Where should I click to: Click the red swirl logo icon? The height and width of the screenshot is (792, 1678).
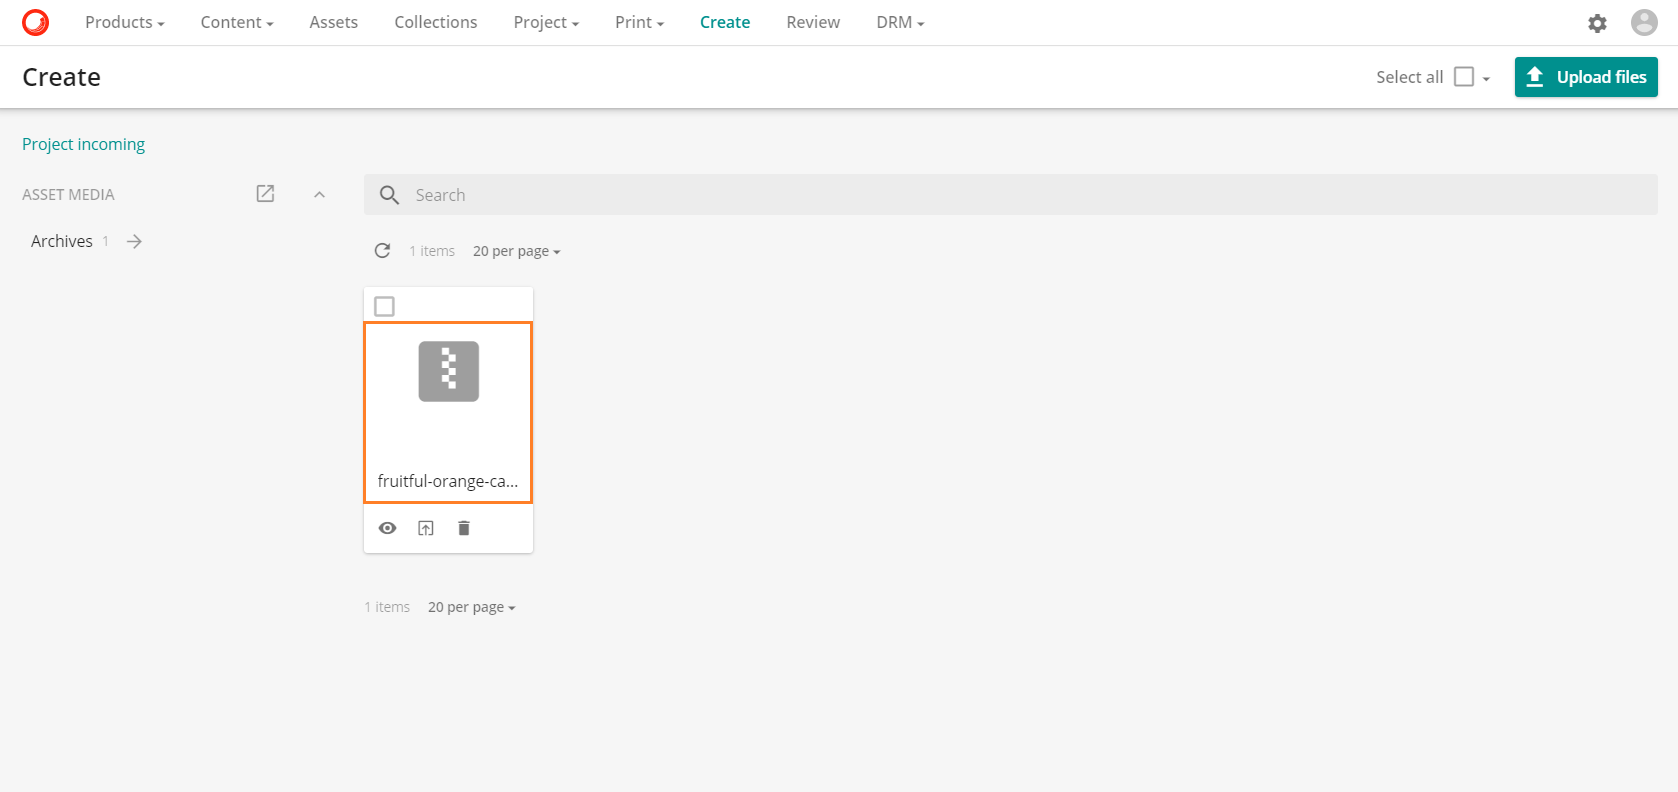[x=35, y=22]
